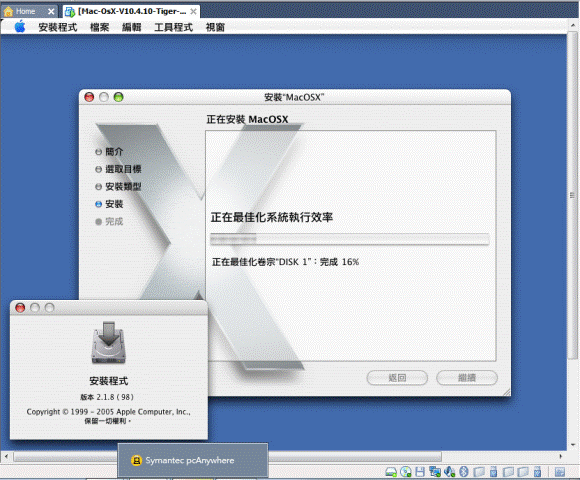Click the Home tab icon
580x480 pixels.
[x=9, y=11]
